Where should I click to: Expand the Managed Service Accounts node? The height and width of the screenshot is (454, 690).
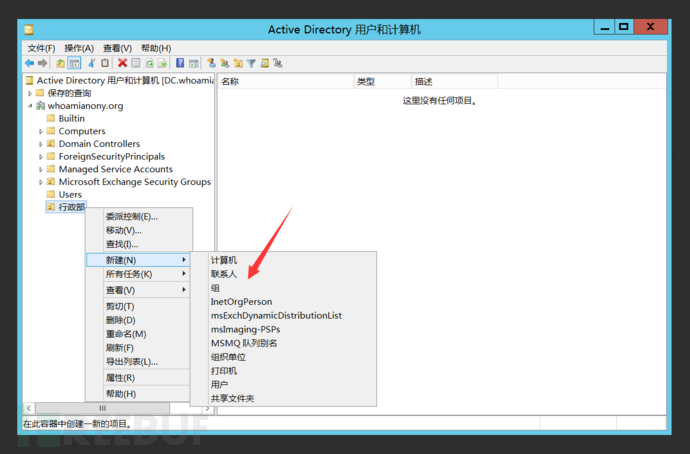coord(40,169)
